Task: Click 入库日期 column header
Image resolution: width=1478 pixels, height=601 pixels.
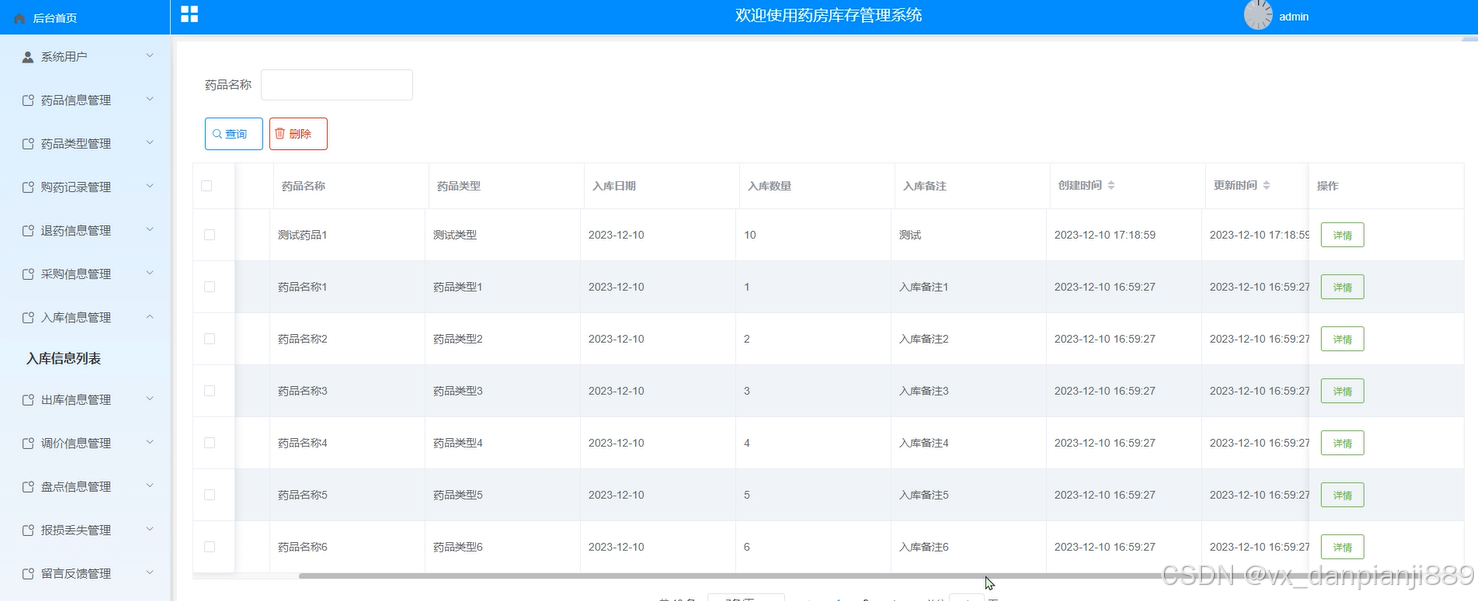Action: tap(614, 186)
